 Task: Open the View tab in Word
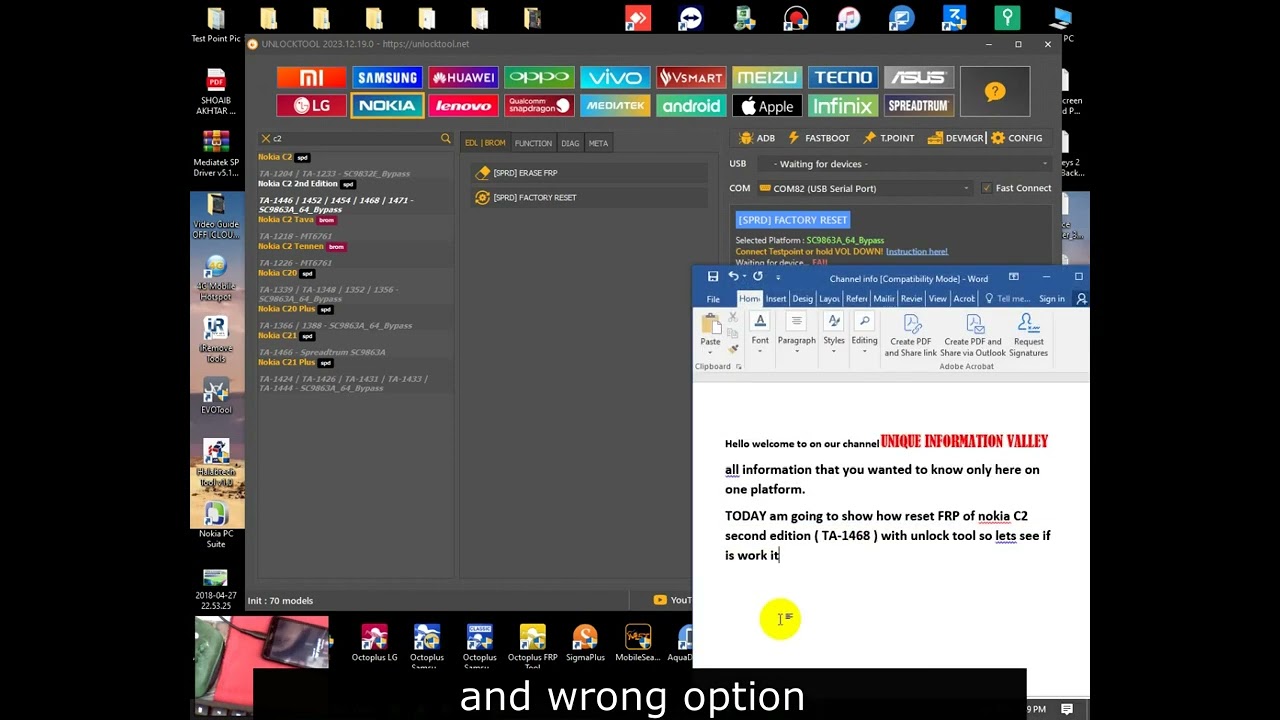click(937, 299)
